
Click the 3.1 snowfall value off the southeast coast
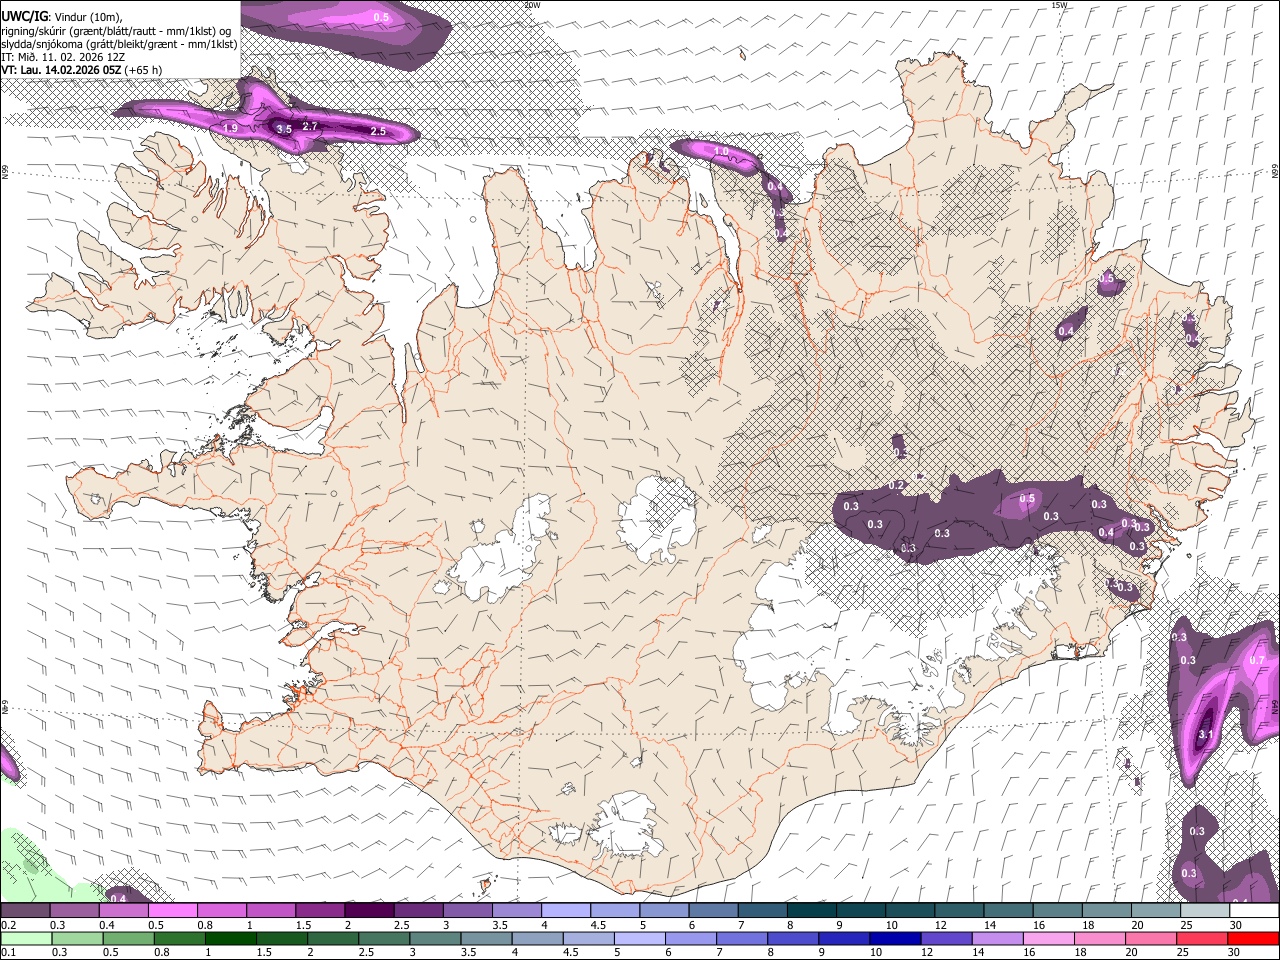pyautogui.click(x=1205, y=735)
